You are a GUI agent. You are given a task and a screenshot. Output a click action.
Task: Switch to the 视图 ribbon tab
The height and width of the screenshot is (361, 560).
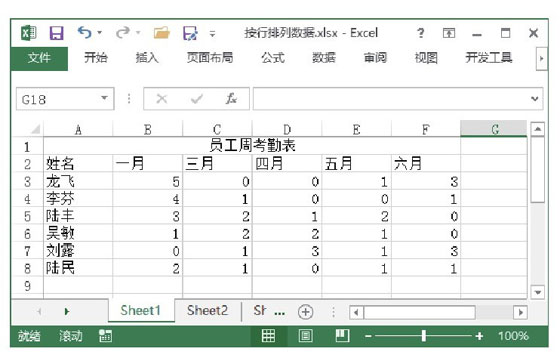coord(426,57)
